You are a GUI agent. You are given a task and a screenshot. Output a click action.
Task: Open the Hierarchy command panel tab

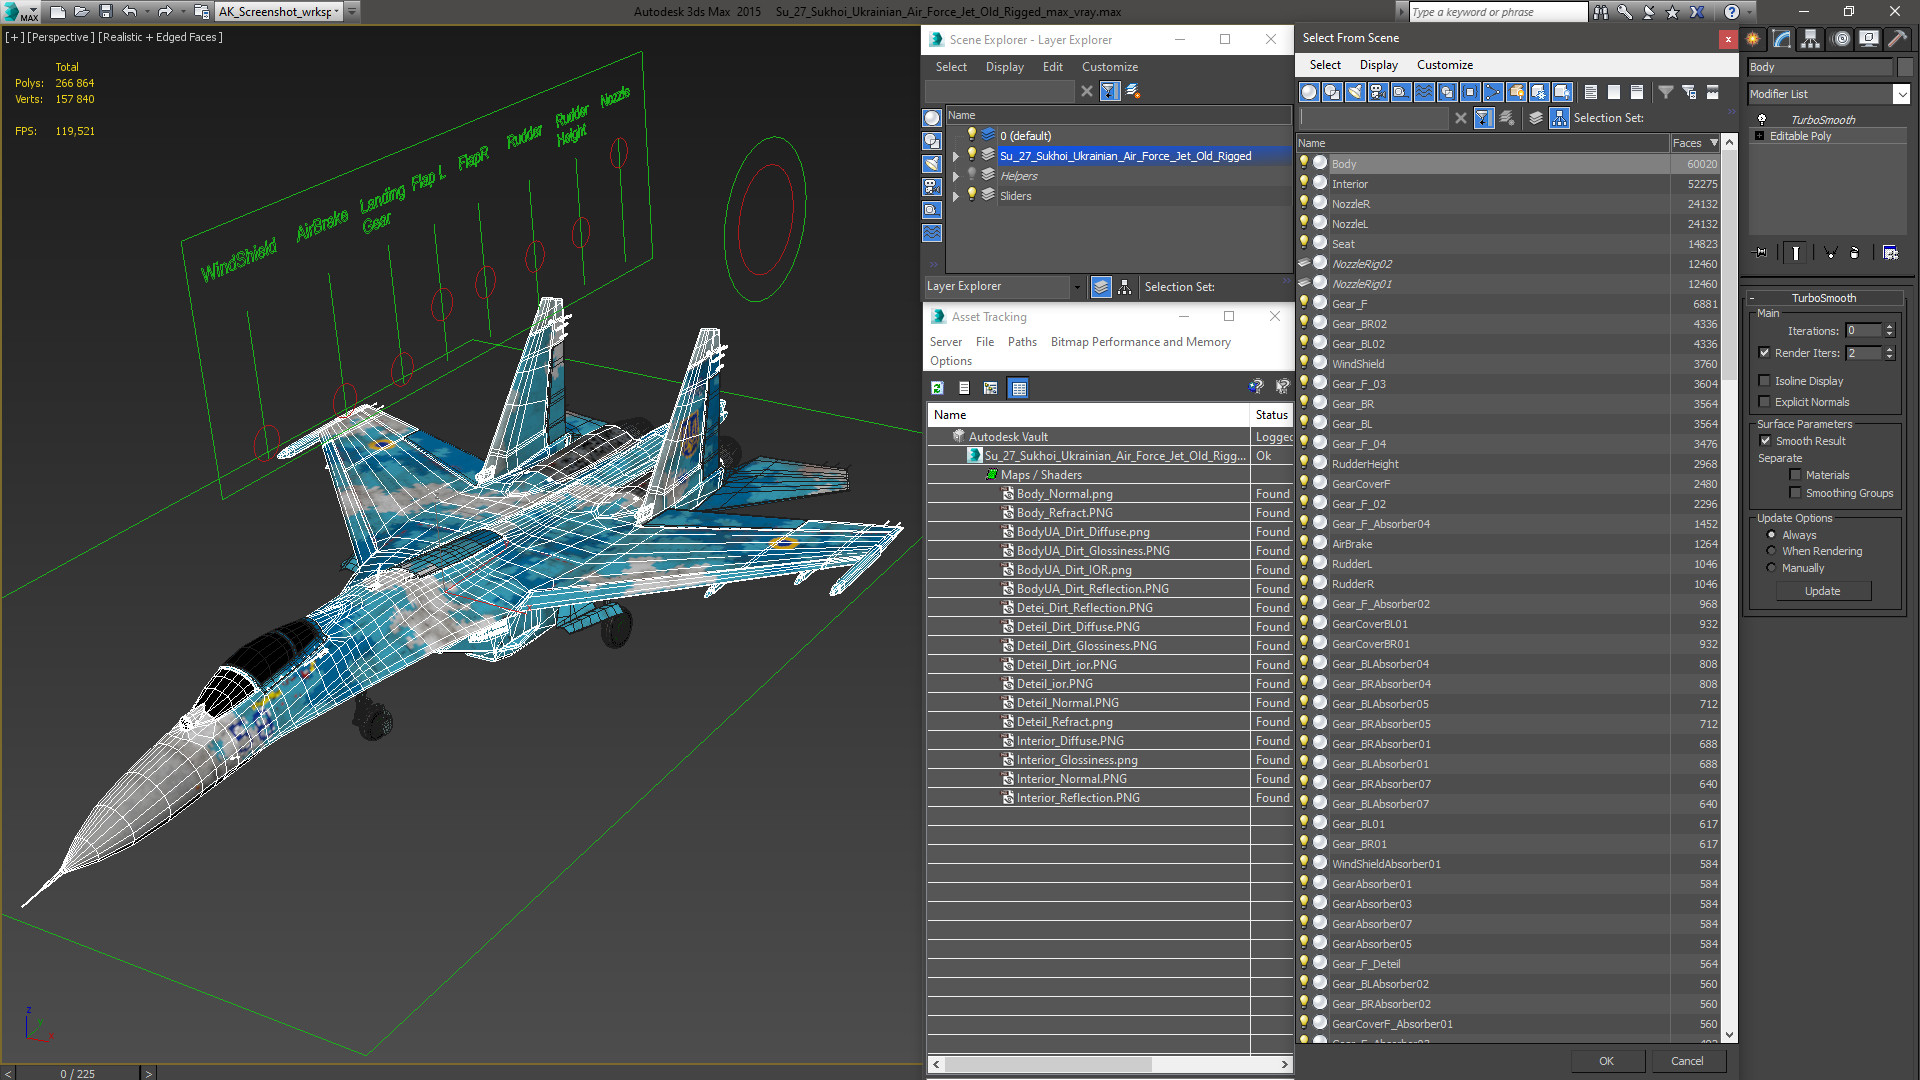1811,39
